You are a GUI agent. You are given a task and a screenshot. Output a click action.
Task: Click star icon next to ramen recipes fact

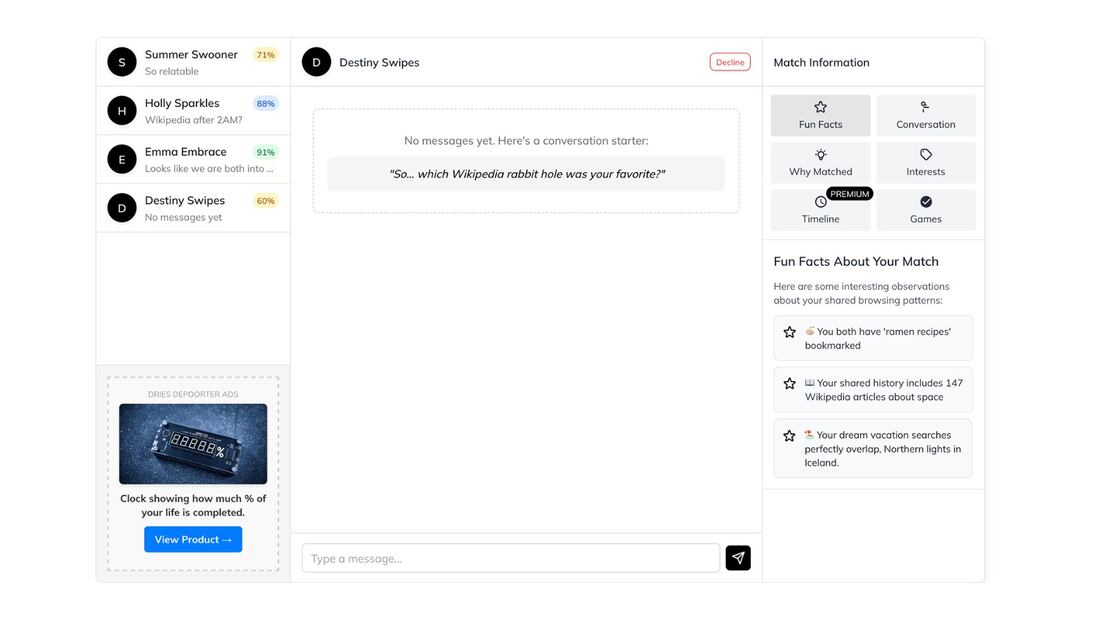tap(789, 332)
